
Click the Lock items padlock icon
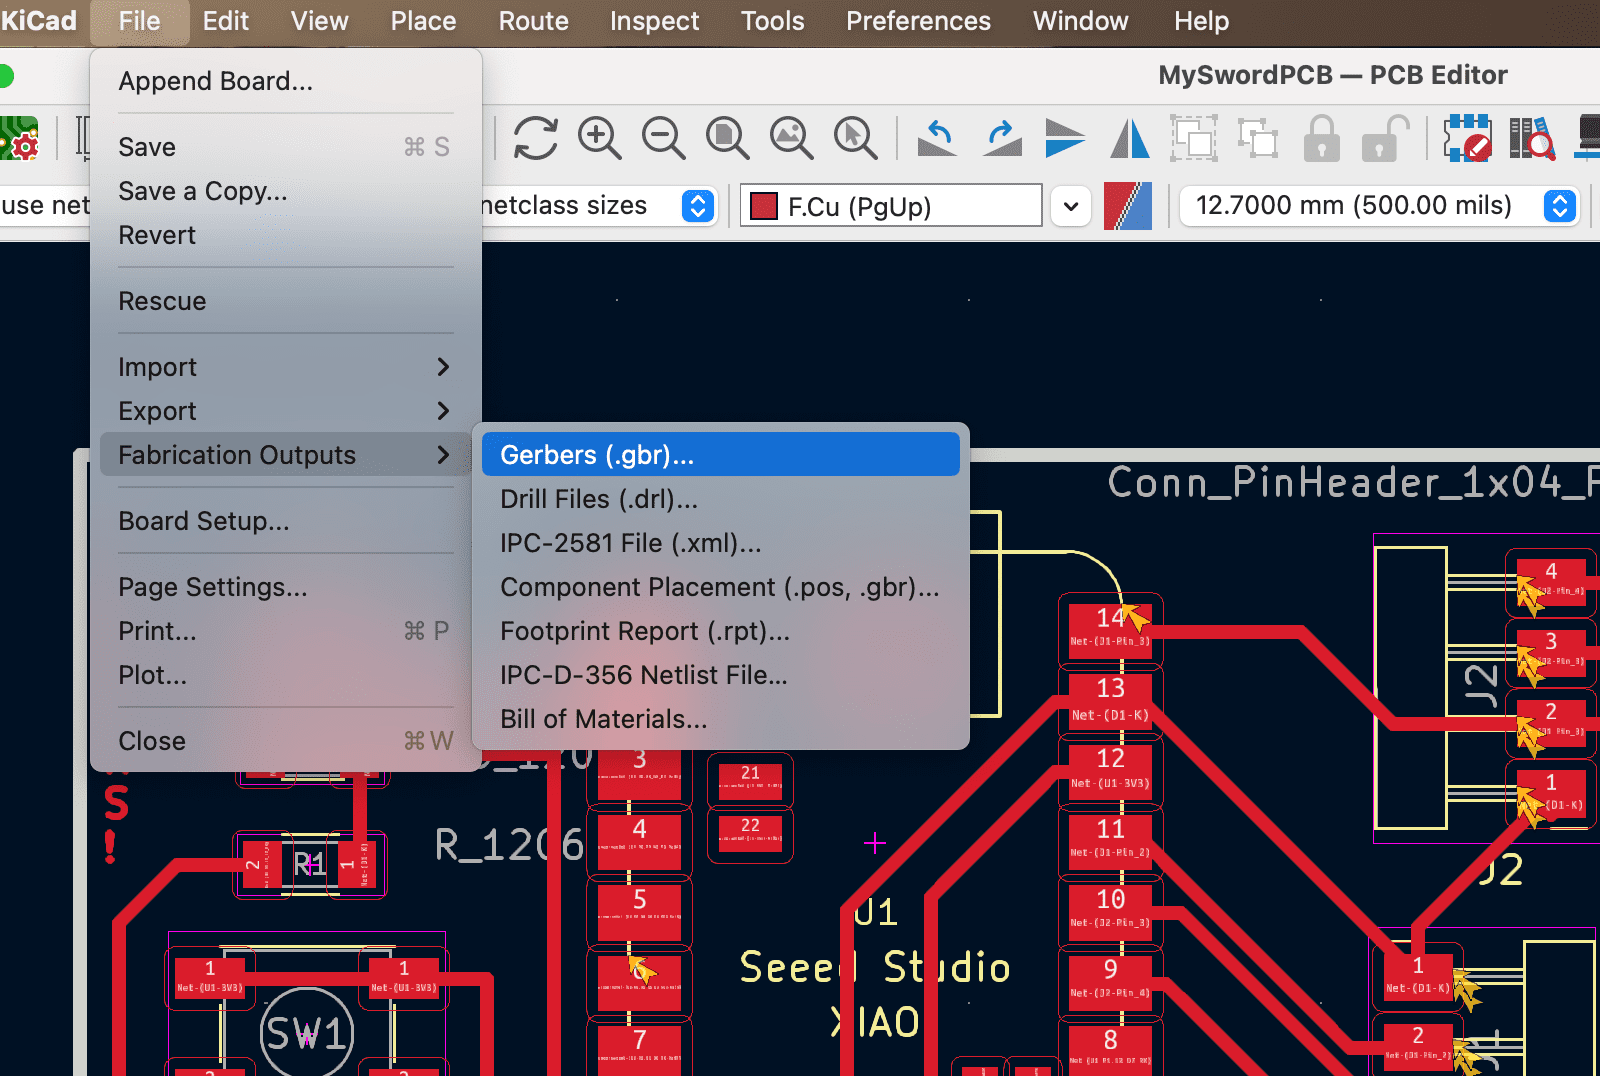pyautogui.click(x=1322, y=138)
